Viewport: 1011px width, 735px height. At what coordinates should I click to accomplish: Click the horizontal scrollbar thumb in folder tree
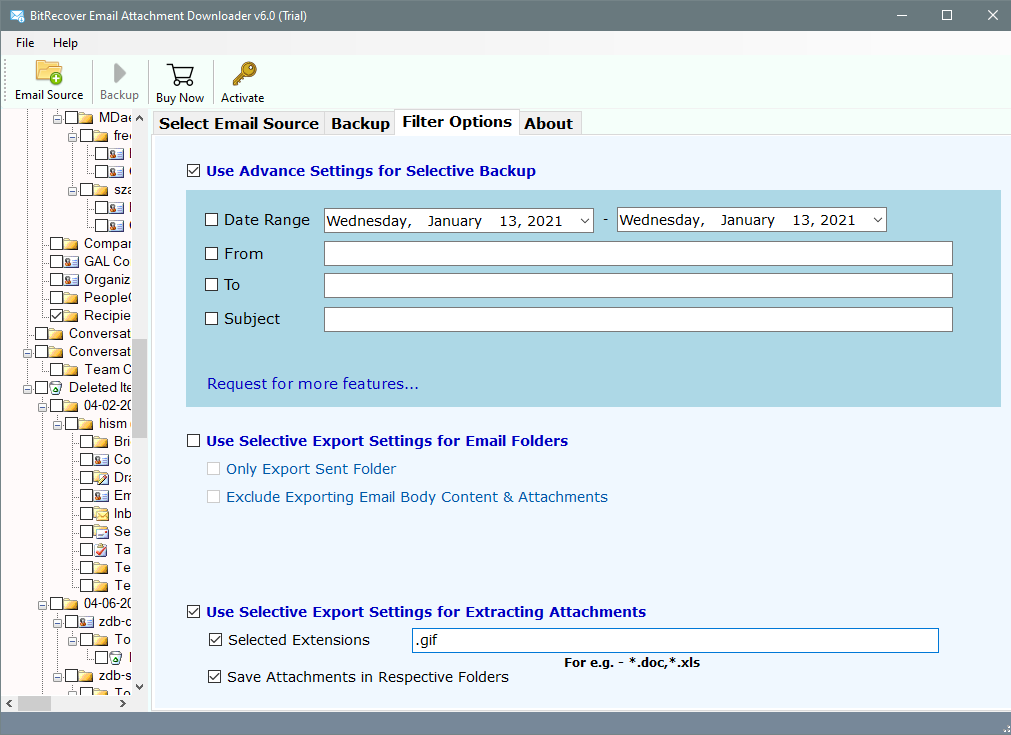34,703
